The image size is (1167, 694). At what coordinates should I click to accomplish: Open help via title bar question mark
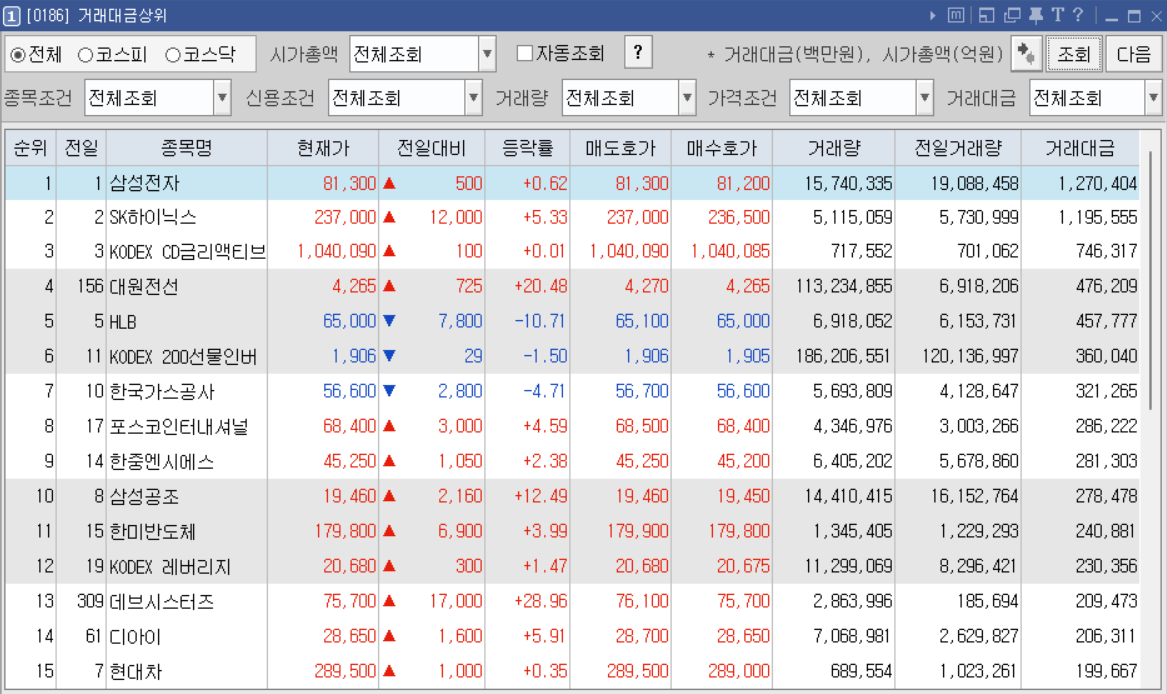[x=1078, y=15]
